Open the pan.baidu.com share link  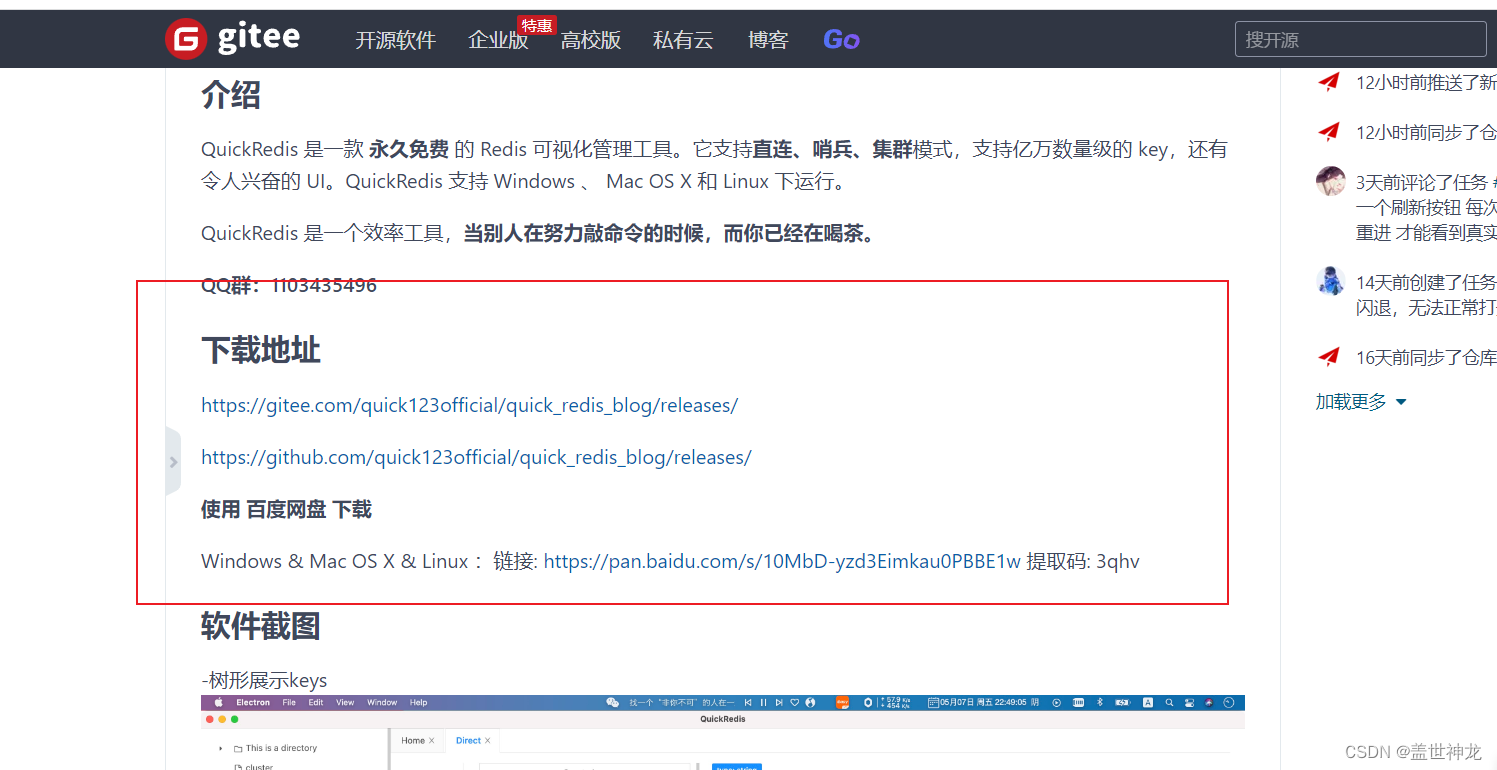pyautogui.click(x=782, y=561)
